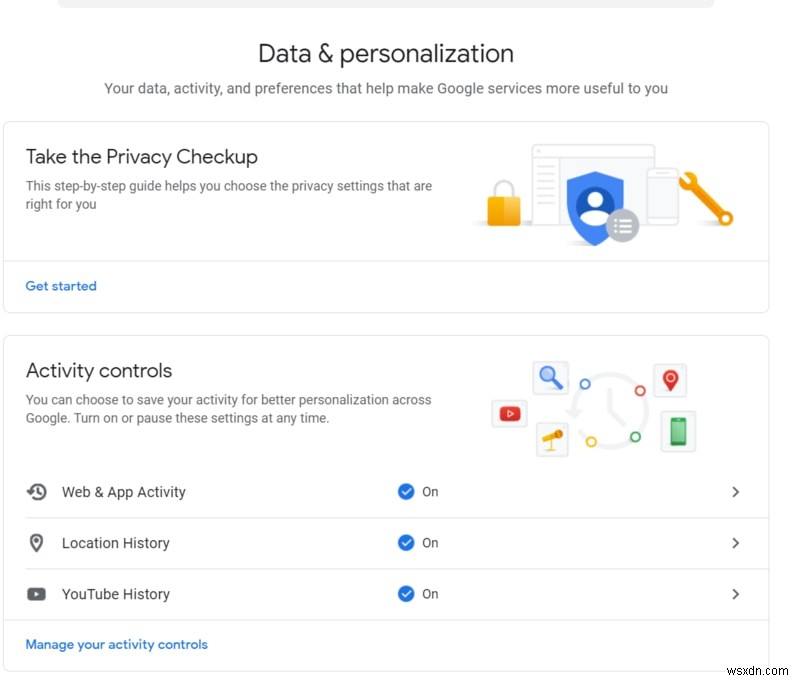This screenshot has height=681, width=800.
Task: Expand the Location History row
Action: click(x=736, y=543)
